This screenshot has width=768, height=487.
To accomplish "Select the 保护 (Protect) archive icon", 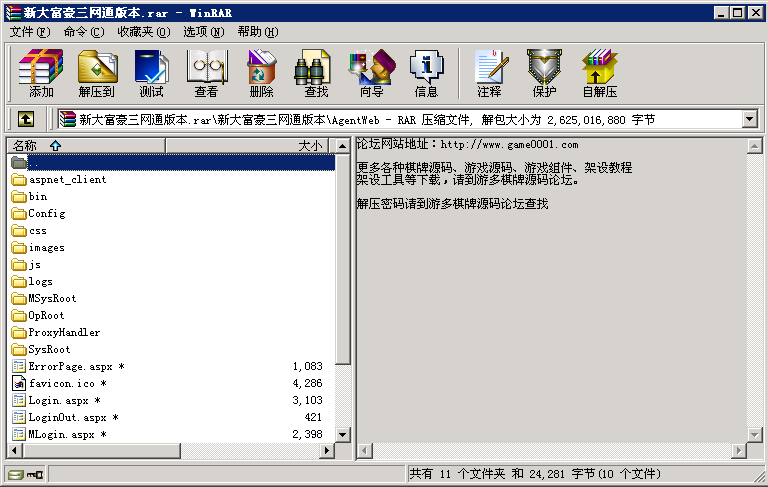I will coord(544,73).
